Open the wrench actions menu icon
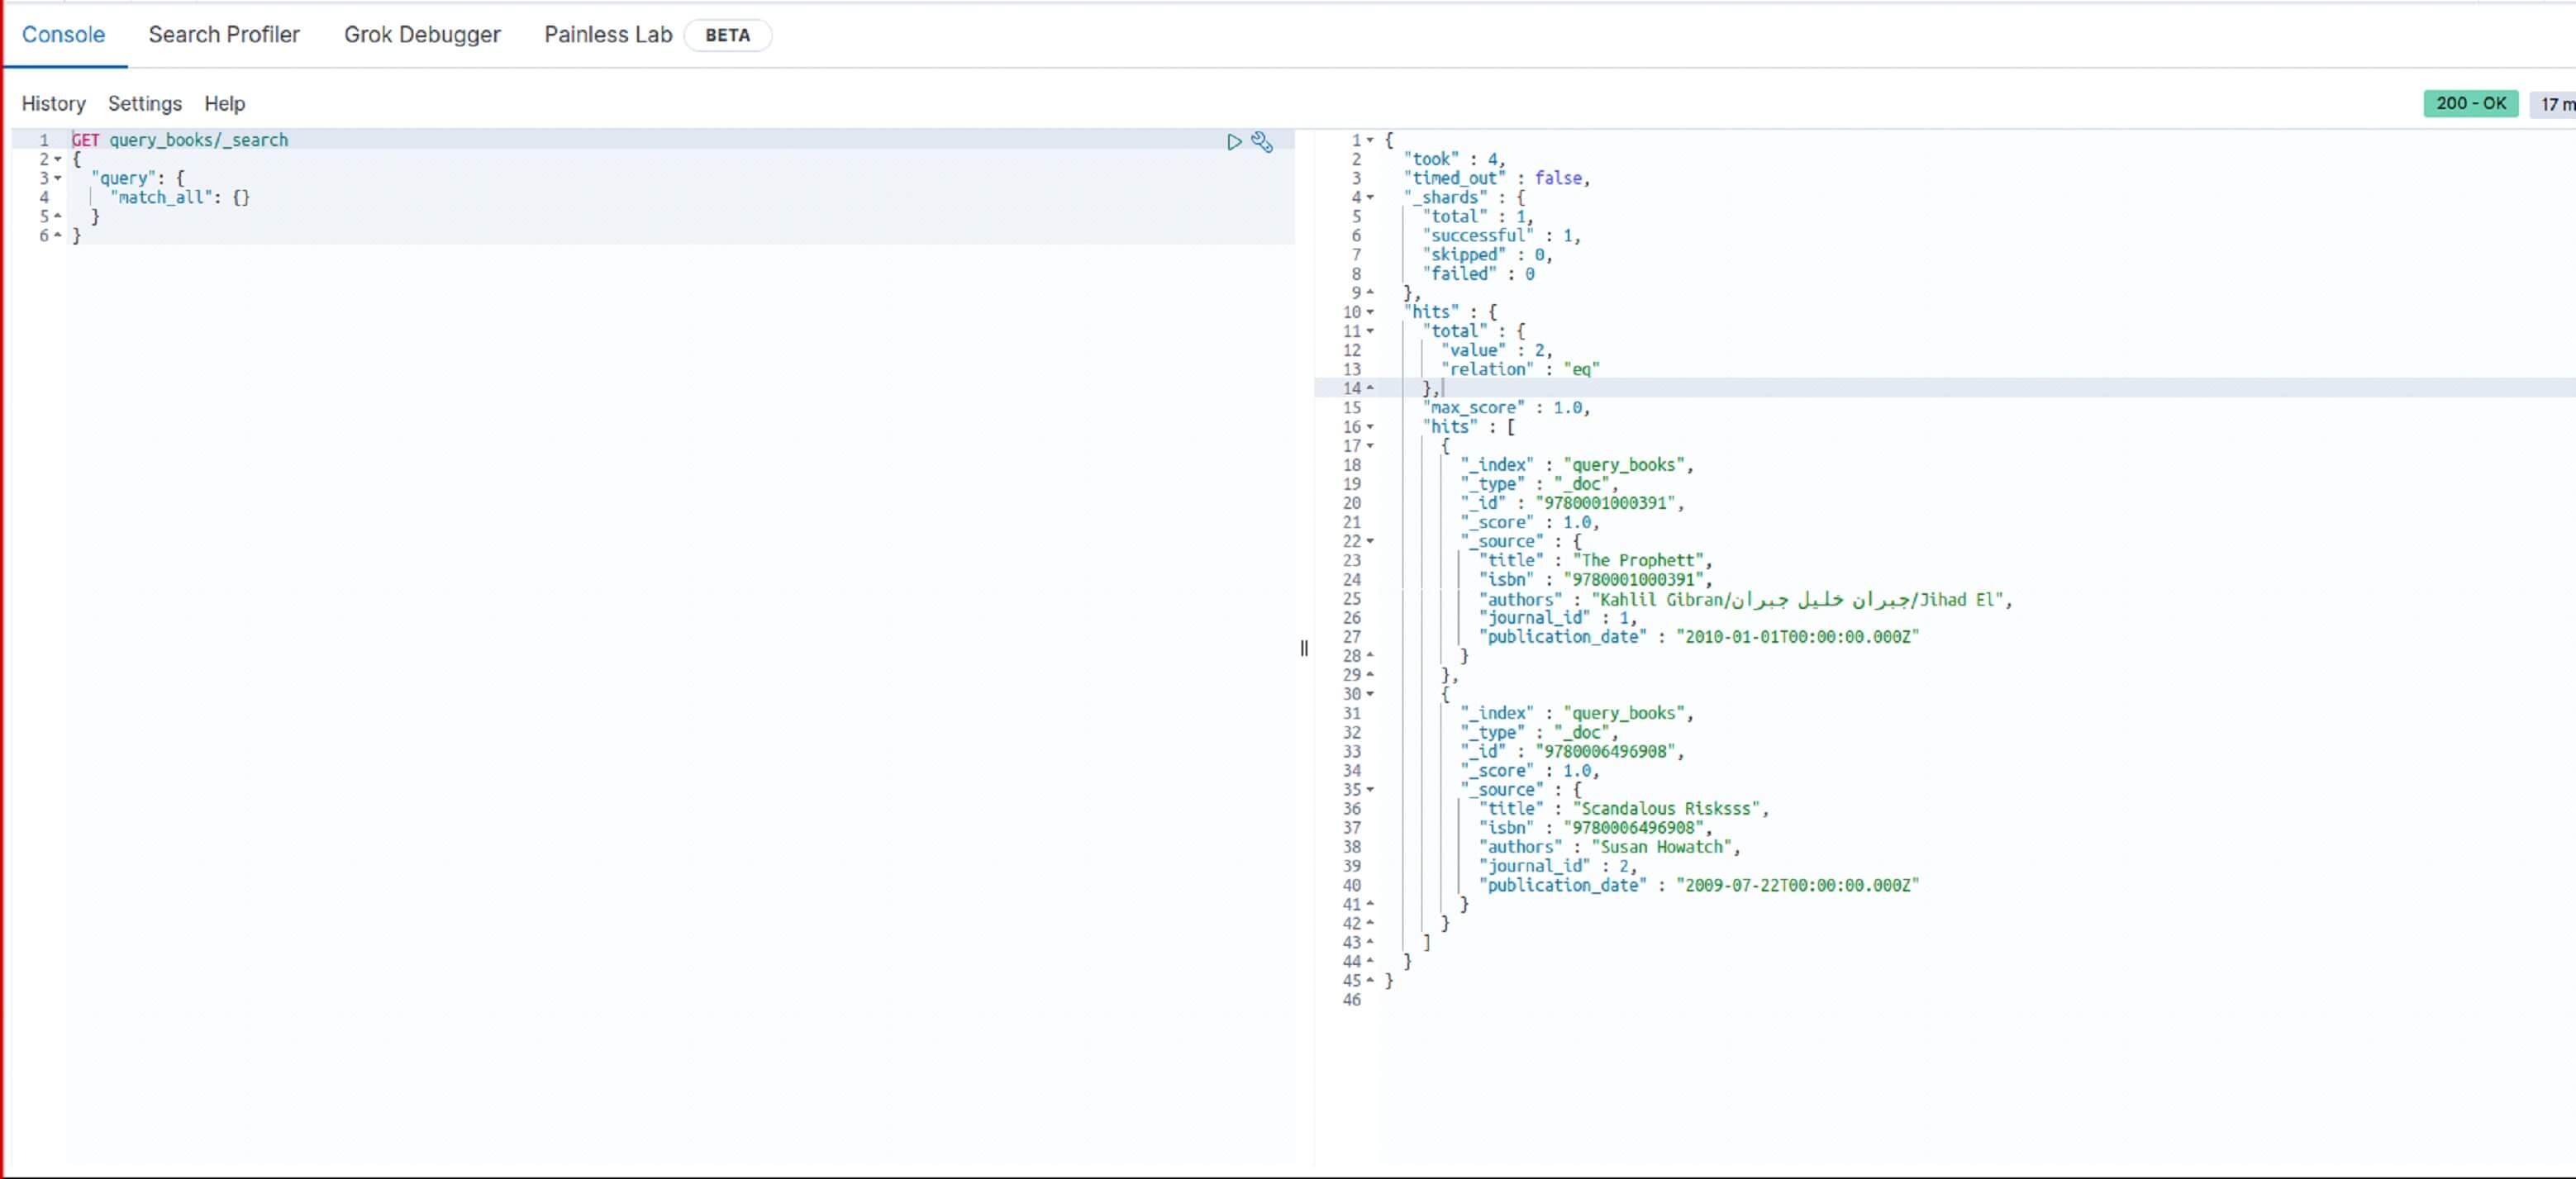 click(x=1262, y=142)
